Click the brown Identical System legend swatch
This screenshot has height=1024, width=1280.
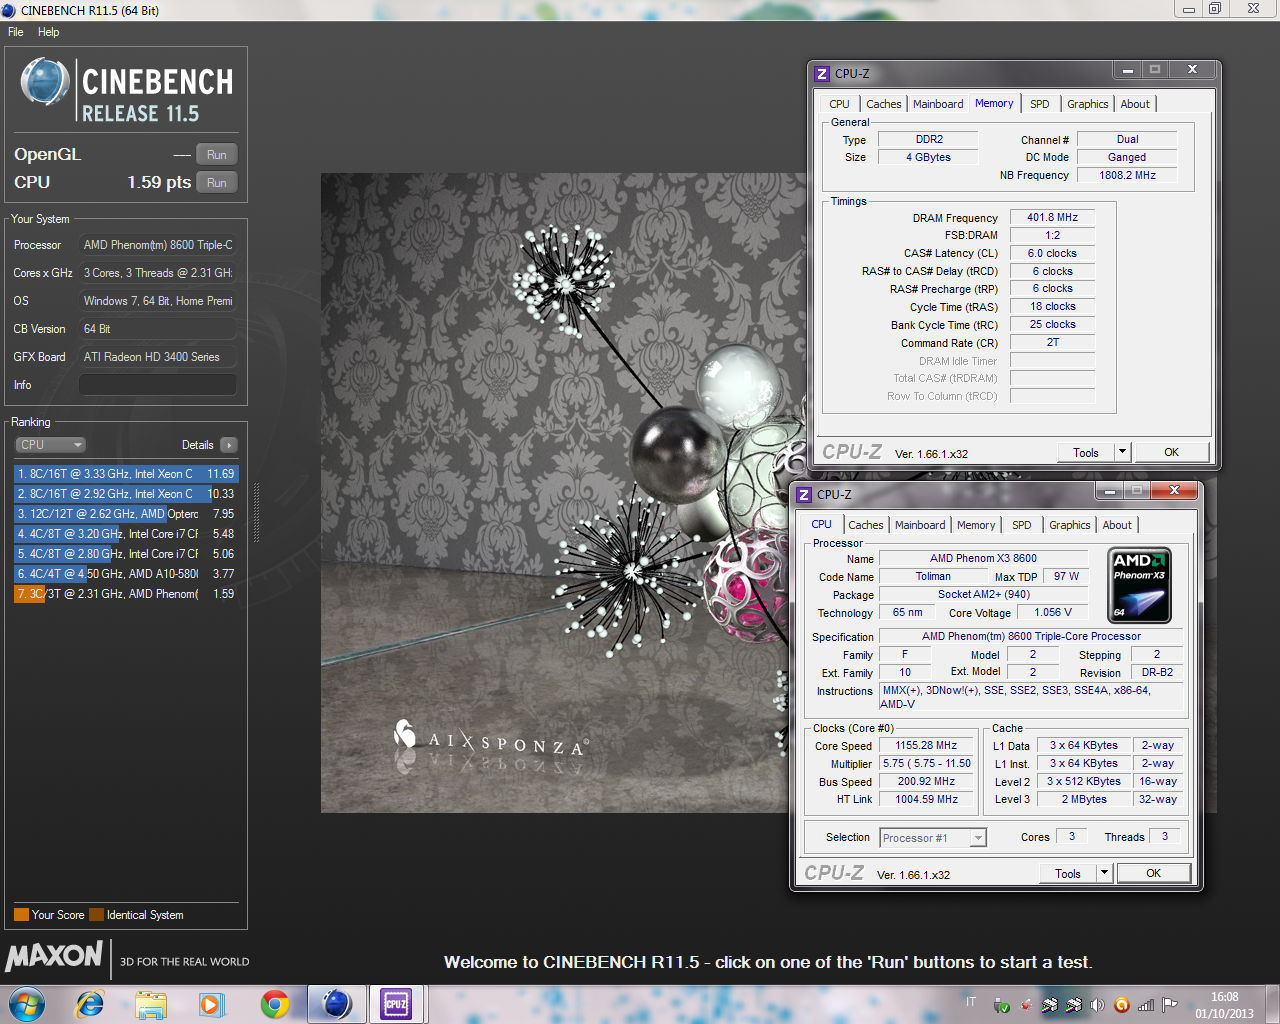tap(96, 915)
